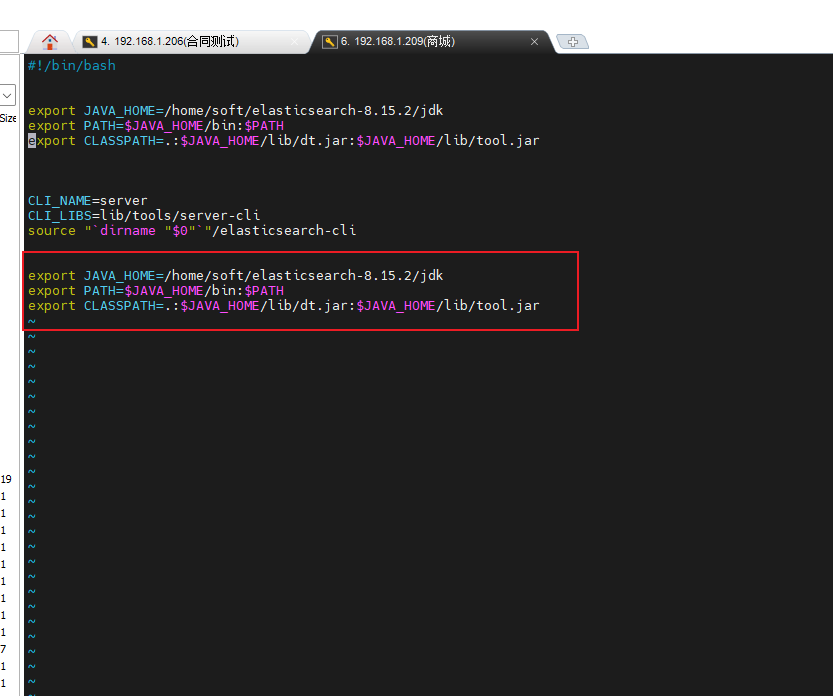Add a new session tab
Screen dimensions: 833x696
[x=573, y=41]
